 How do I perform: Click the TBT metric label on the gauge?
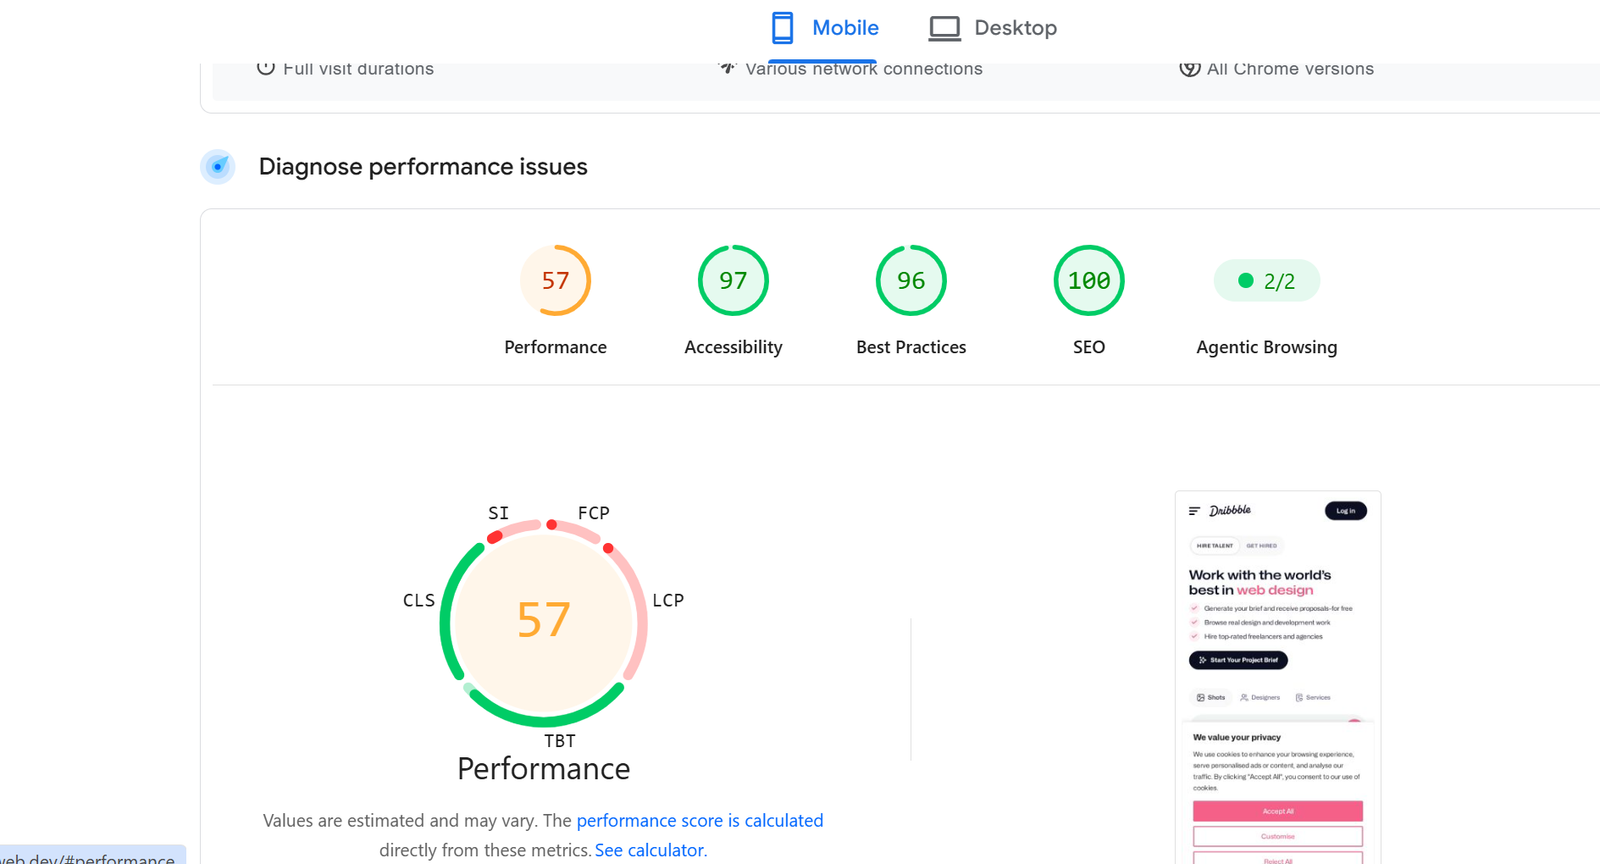(560, 741)
